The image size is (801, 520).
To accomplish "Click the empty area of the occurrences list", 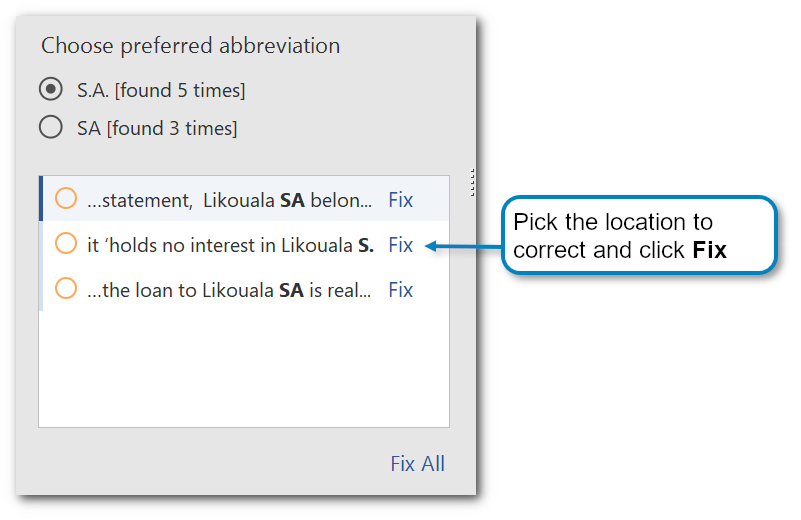I will (243, 370).
